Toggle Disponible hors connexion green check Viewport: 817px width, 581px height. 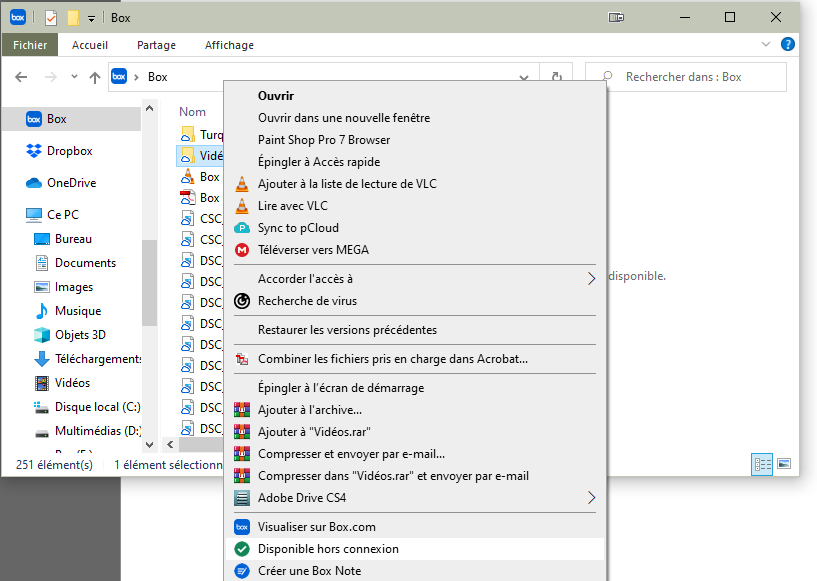click(242, 549)
